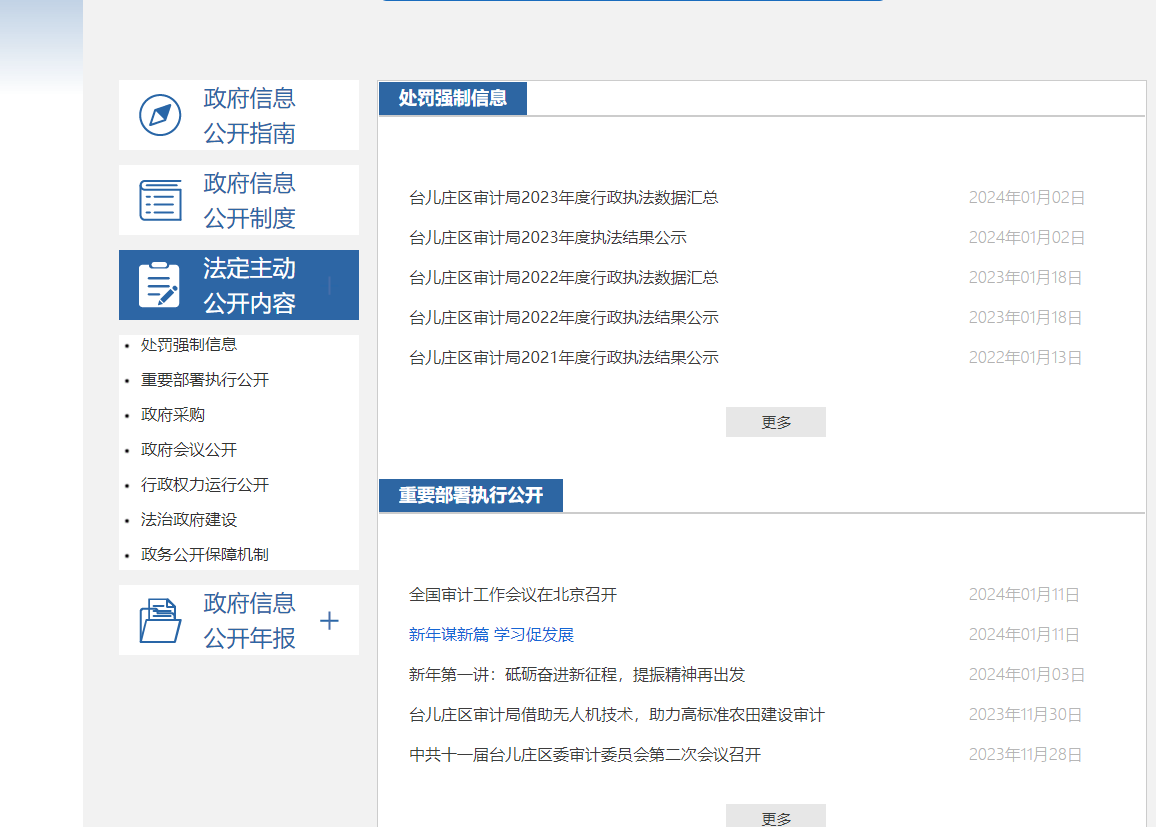Click date 2022年01月13日
The width and height of the screenshot is (1156, 827).
pyautogui.click(x=1025, y=357)
